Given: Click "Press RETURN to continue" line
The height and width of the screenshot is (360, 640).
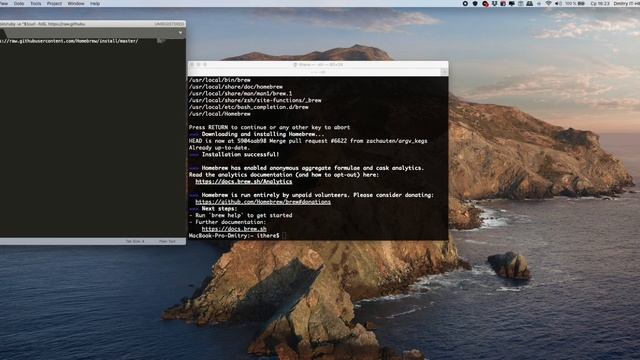Looking at the screenshot, I should pos(269,127).
